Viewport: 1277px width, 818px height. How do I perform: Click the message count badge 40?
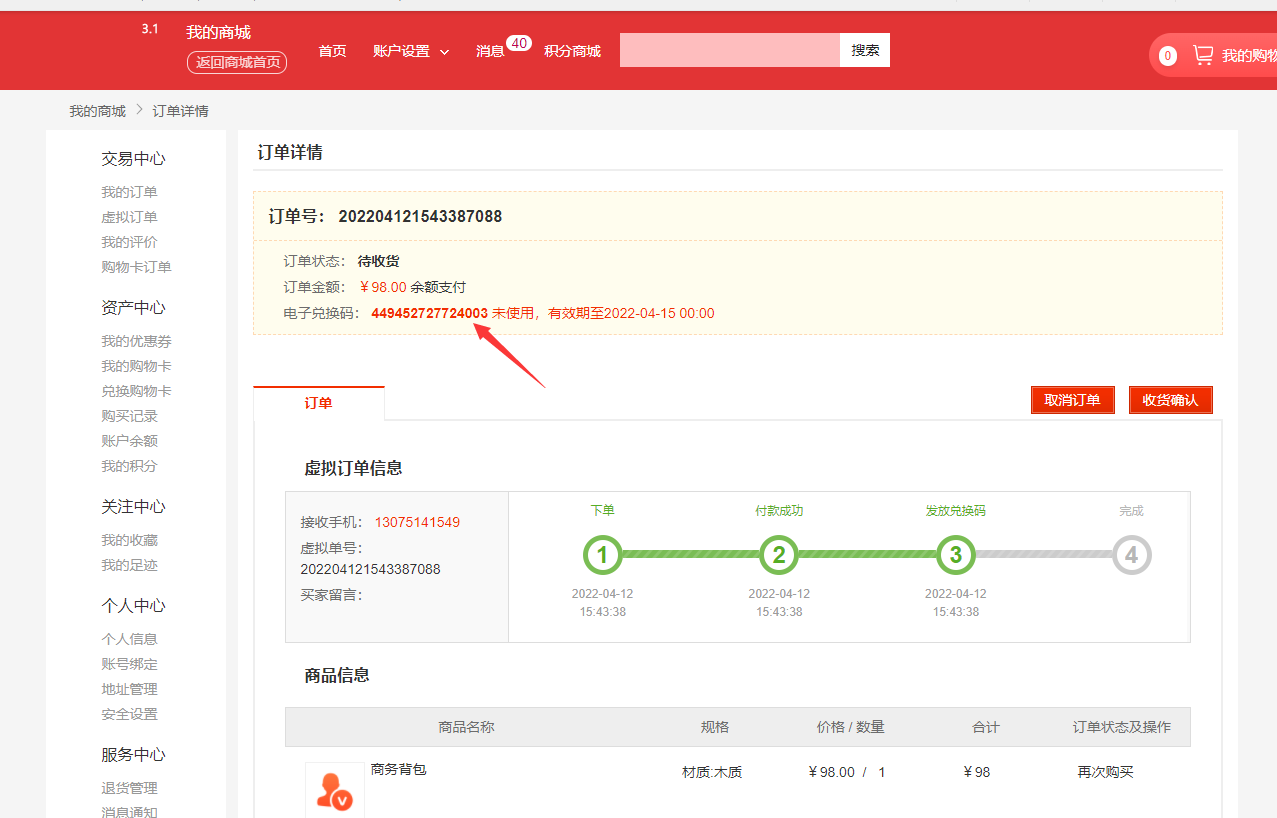tap(518, 43)
